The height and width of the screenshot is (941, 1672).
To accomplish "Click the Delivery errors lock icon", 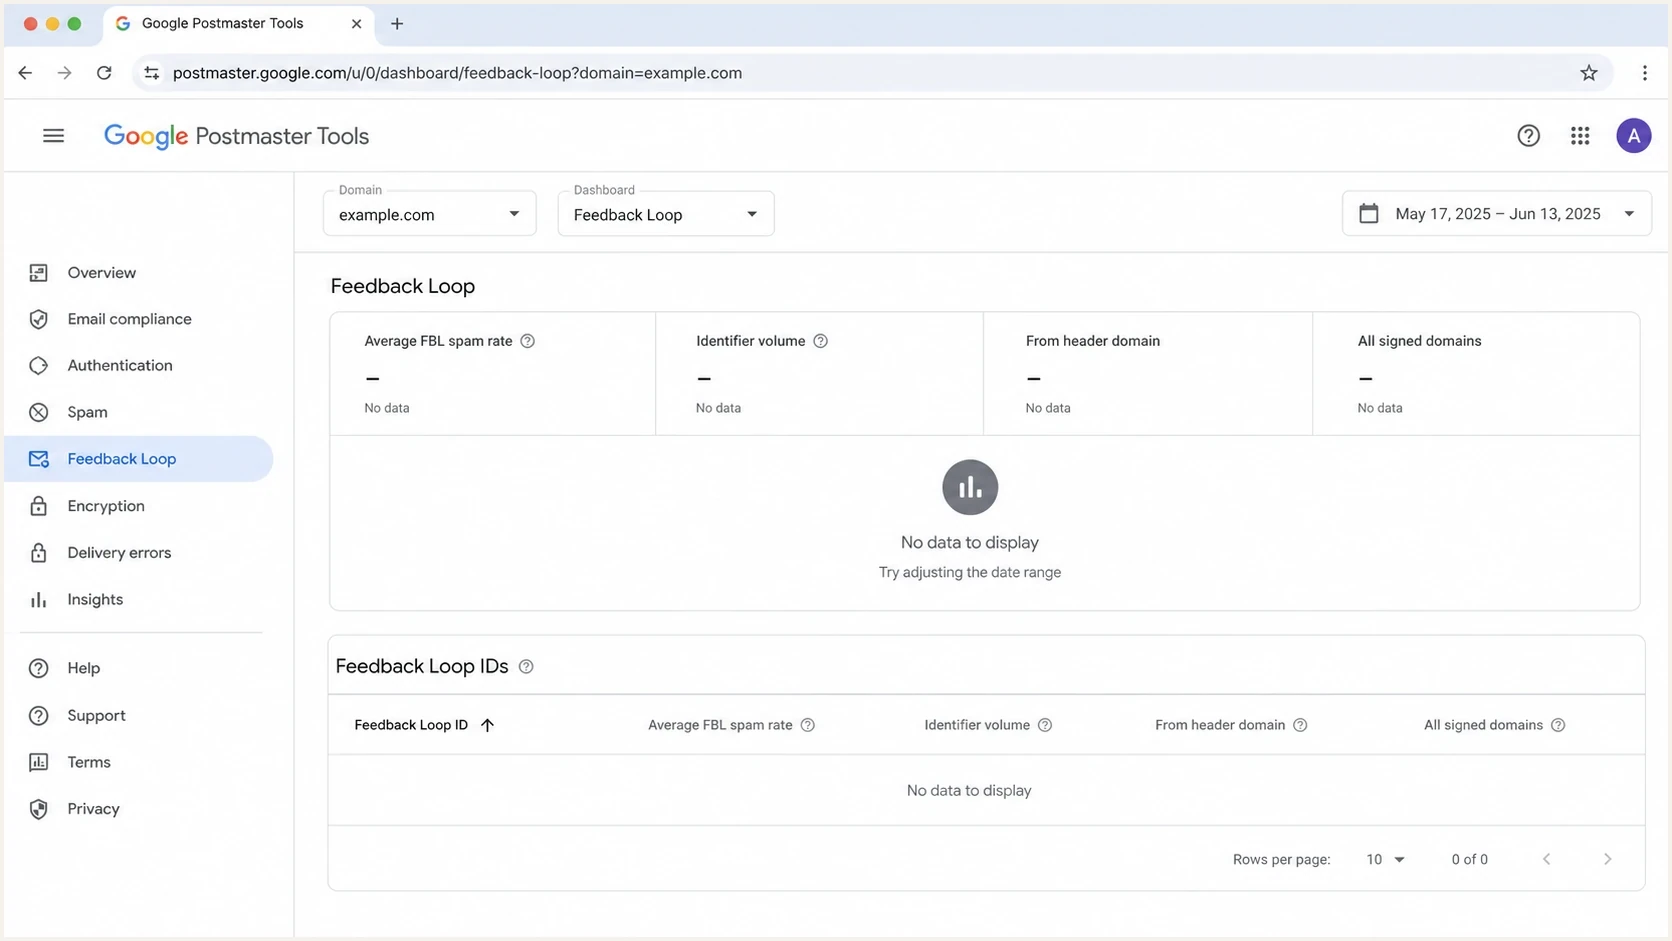I will (39, 553).
